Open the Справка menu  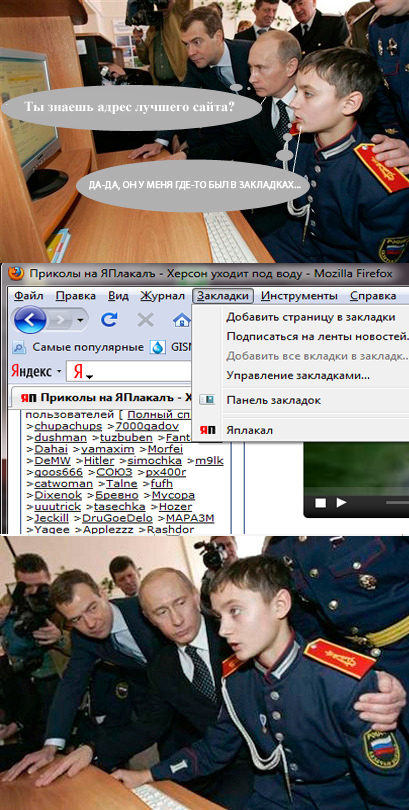point(373,296)
